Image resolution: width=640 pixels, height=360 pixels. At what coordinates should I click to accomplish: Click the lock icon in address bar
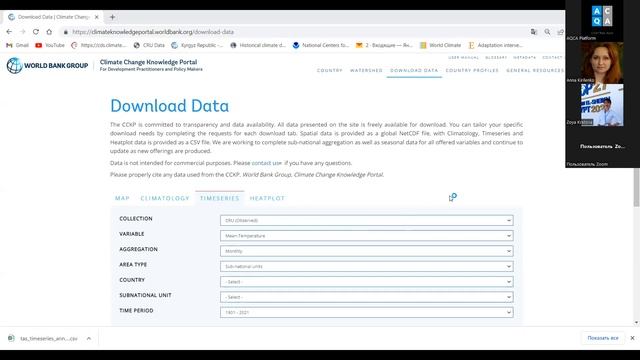[x=65, y=32]
